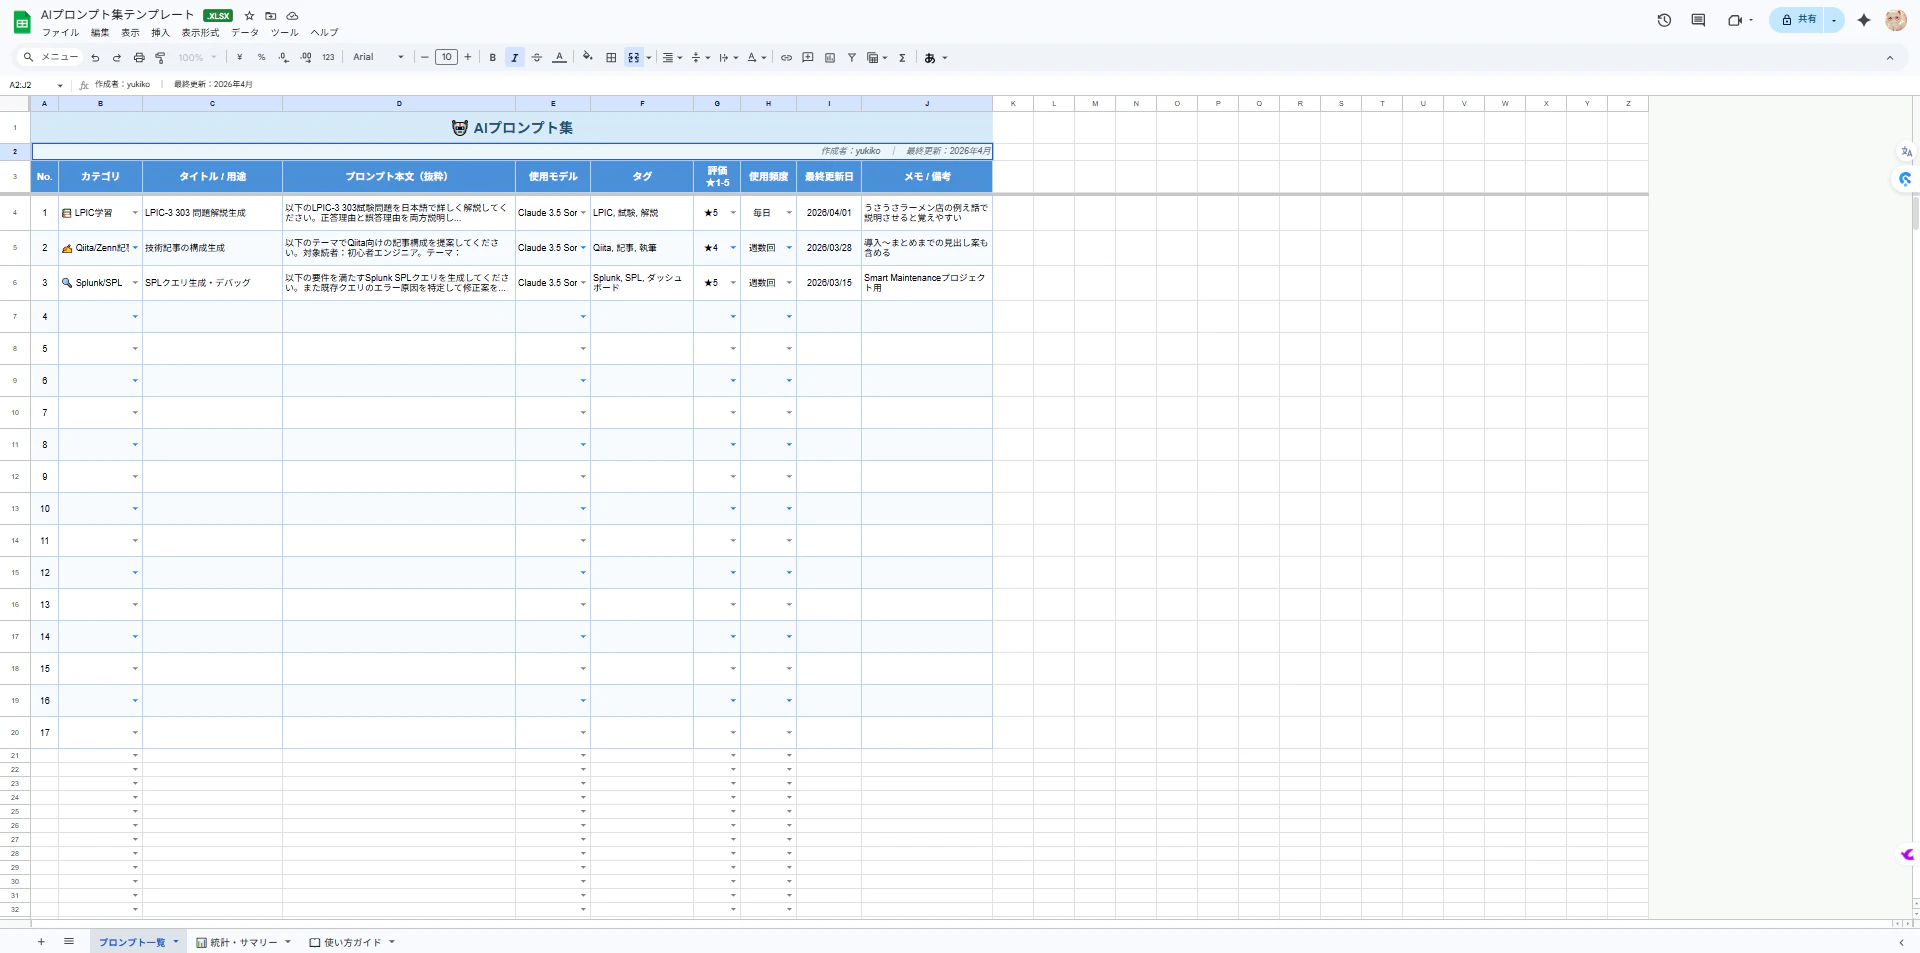Star the document
1920x953 pixels.
pos(249,16)
